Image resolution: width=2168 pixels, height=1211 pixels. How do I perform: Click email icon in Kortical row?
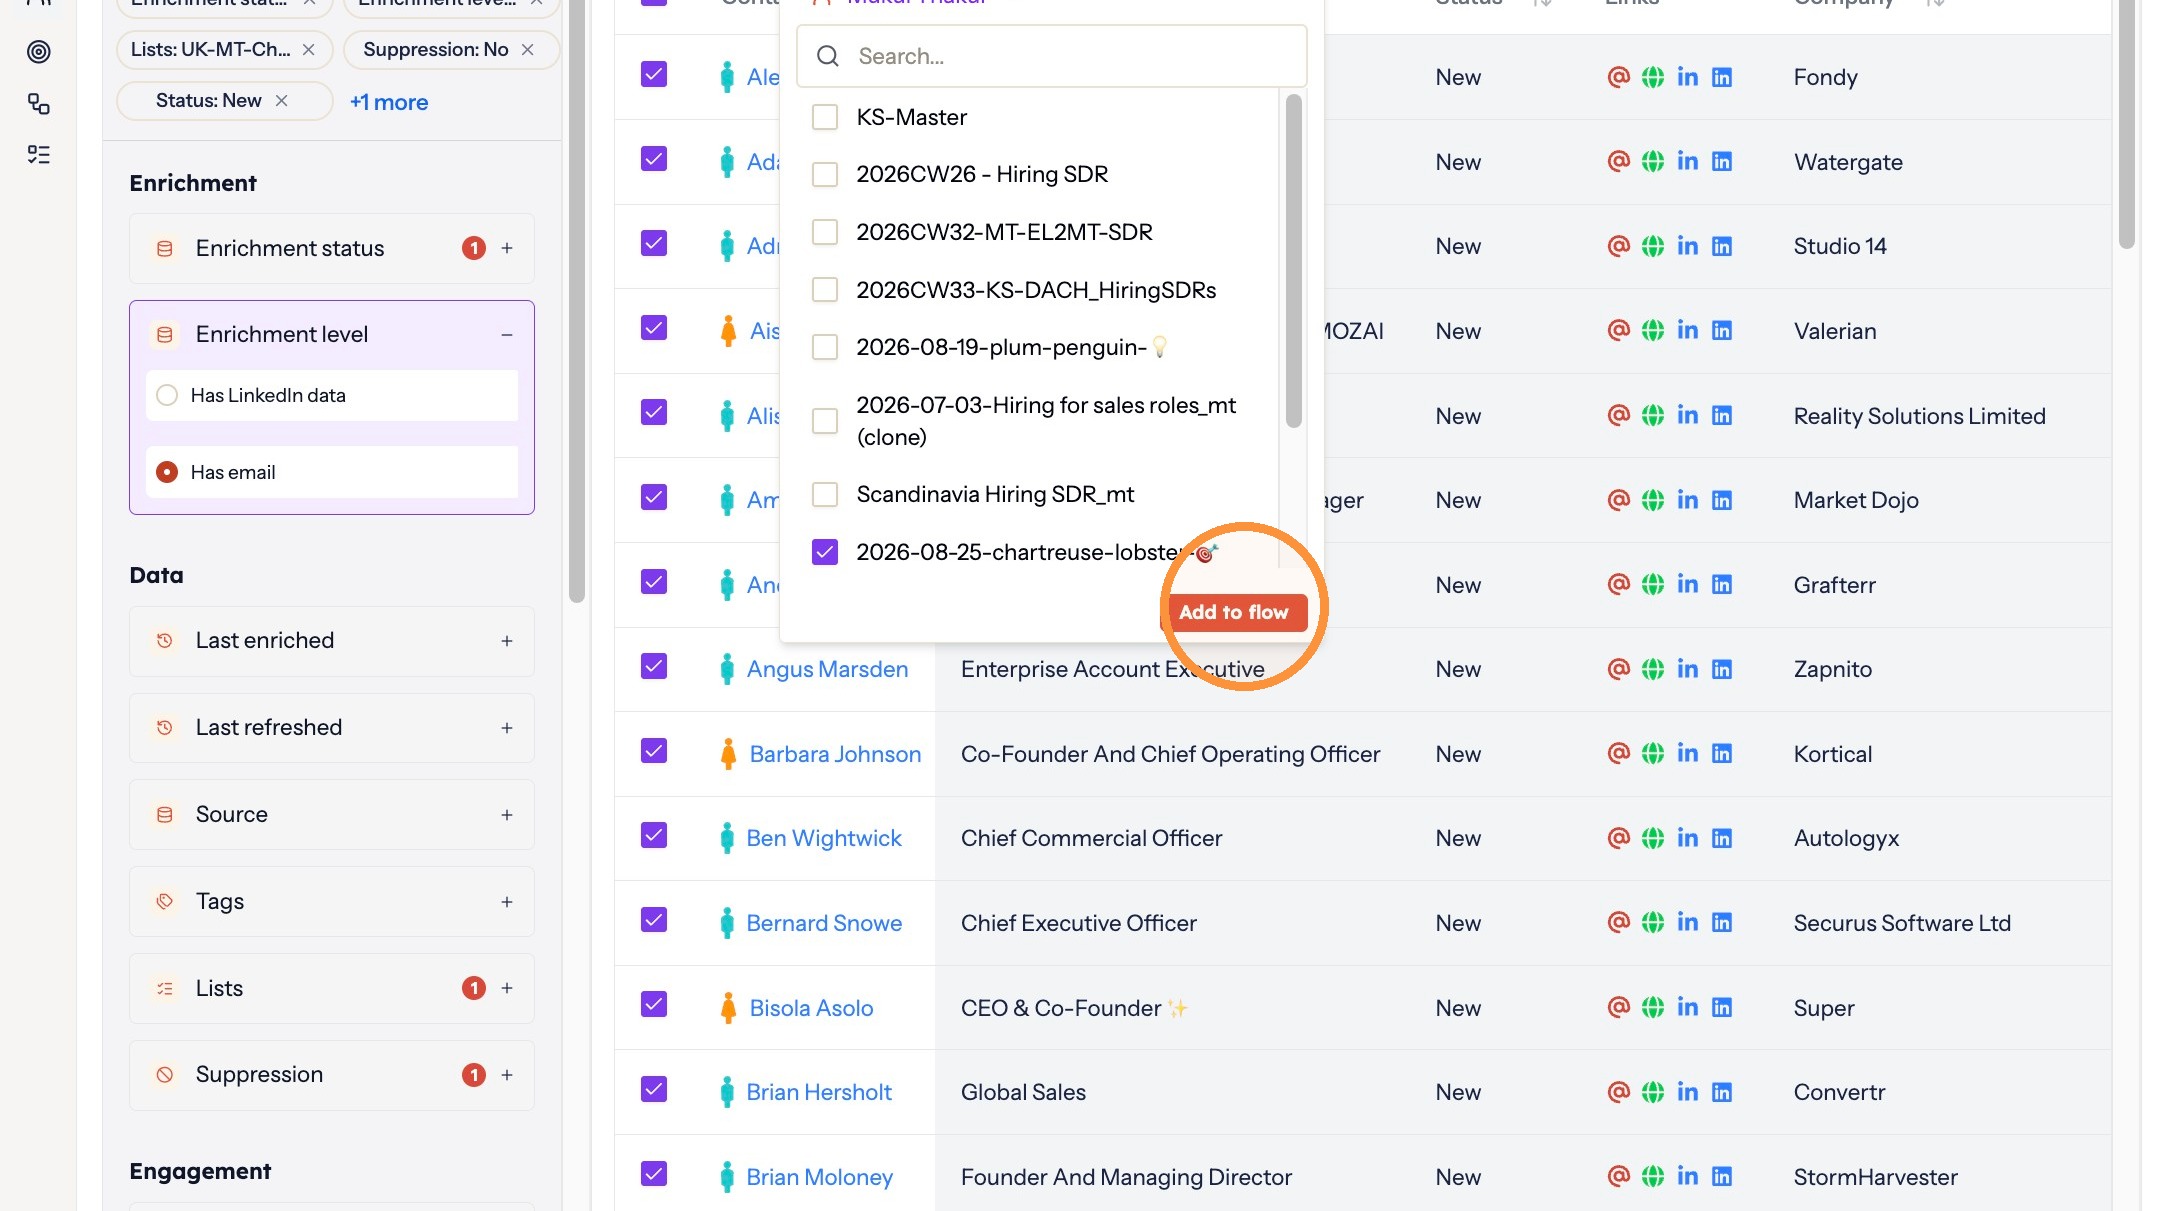coord(1618,753)
